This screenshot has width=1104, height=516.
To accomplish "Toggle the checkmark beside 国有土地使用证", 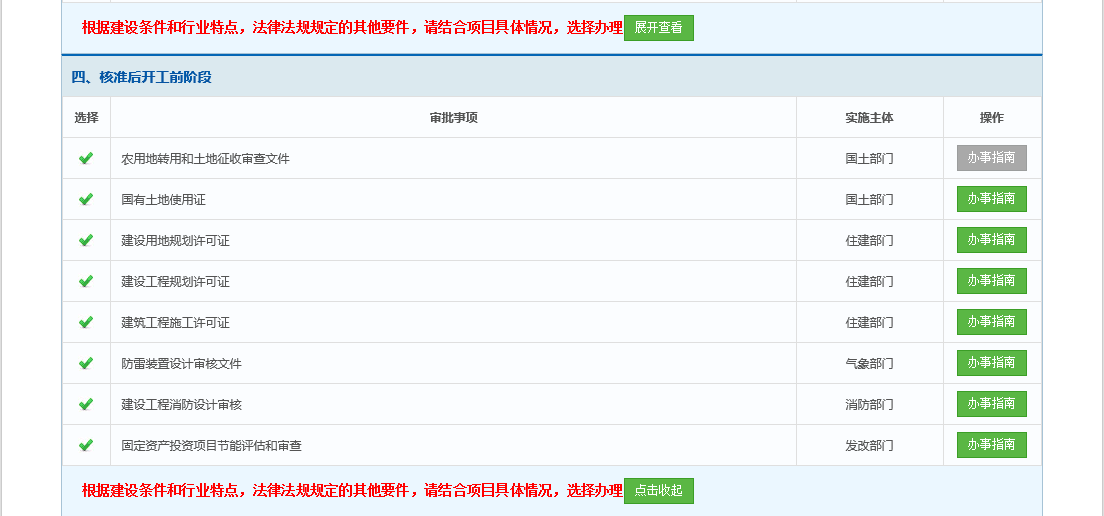I will 86,199.
